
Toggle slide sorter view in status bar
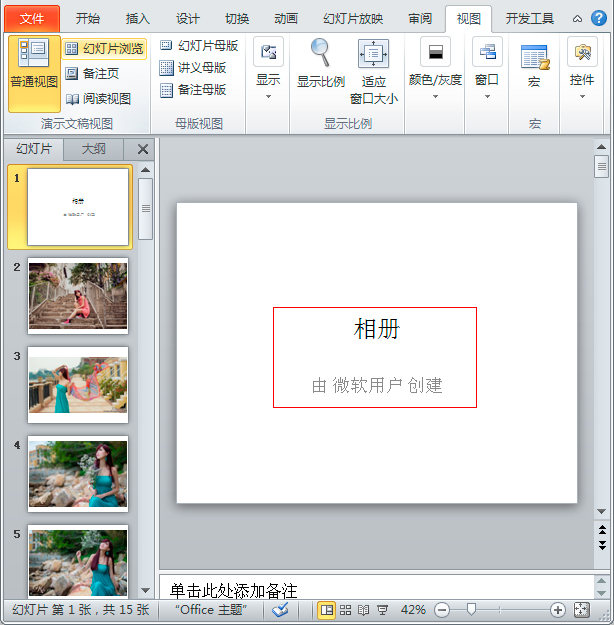345,610
